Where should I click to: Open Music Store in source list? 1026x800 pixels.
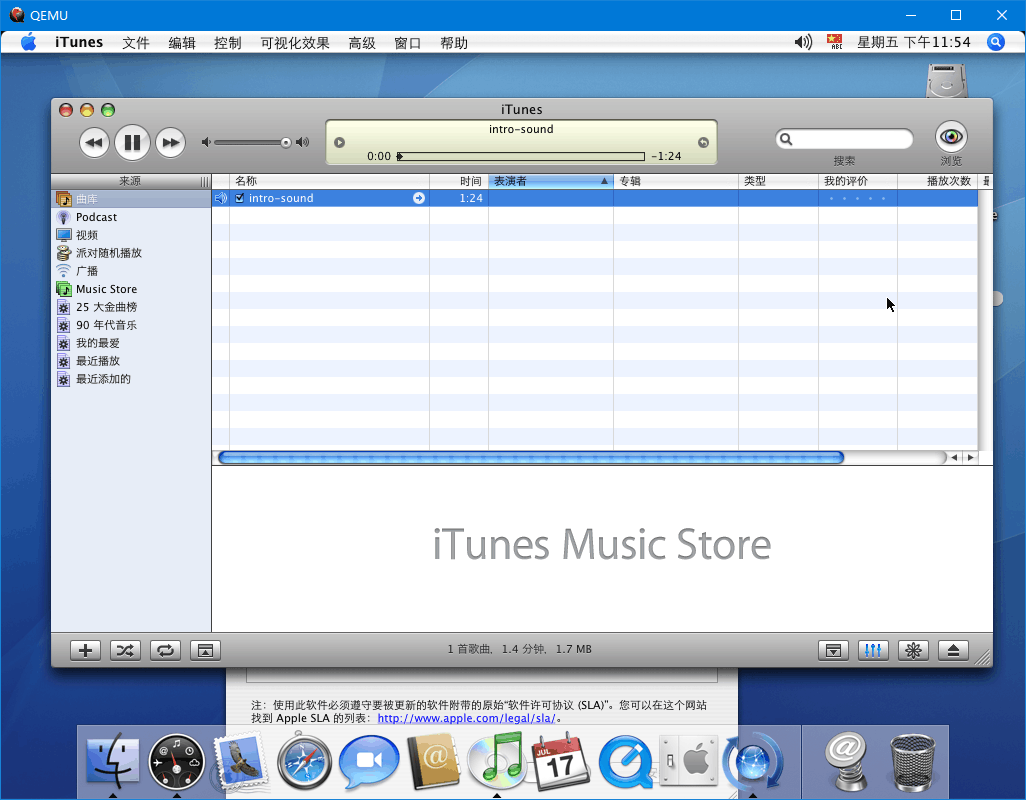click(131, 289)
